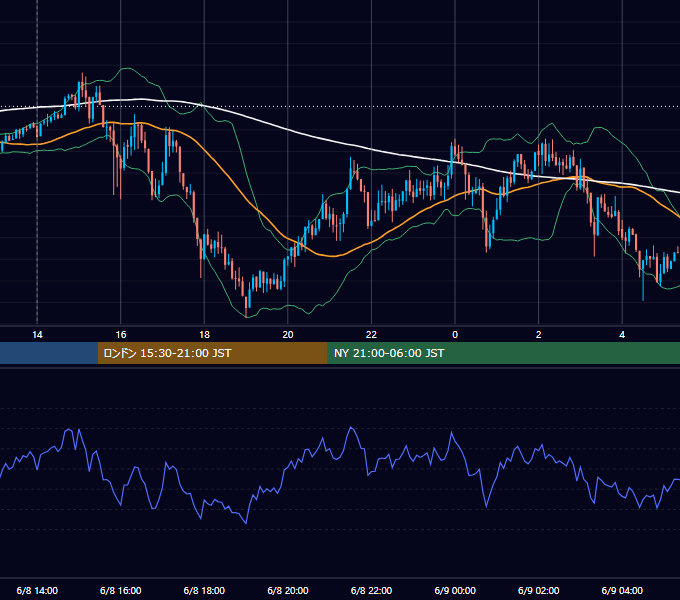Click the blue session bar before ロンドン
Viewport: 680px width, 600px height.
(x=49, y=353)
